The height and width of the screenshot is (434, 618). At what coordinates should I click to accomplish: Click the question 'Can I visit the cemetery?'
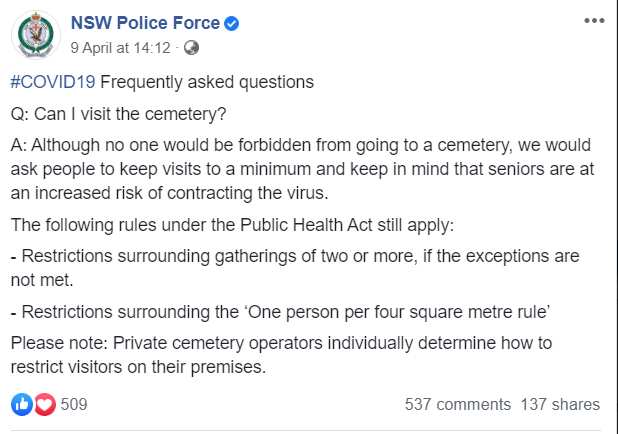(x=119, y=112)
